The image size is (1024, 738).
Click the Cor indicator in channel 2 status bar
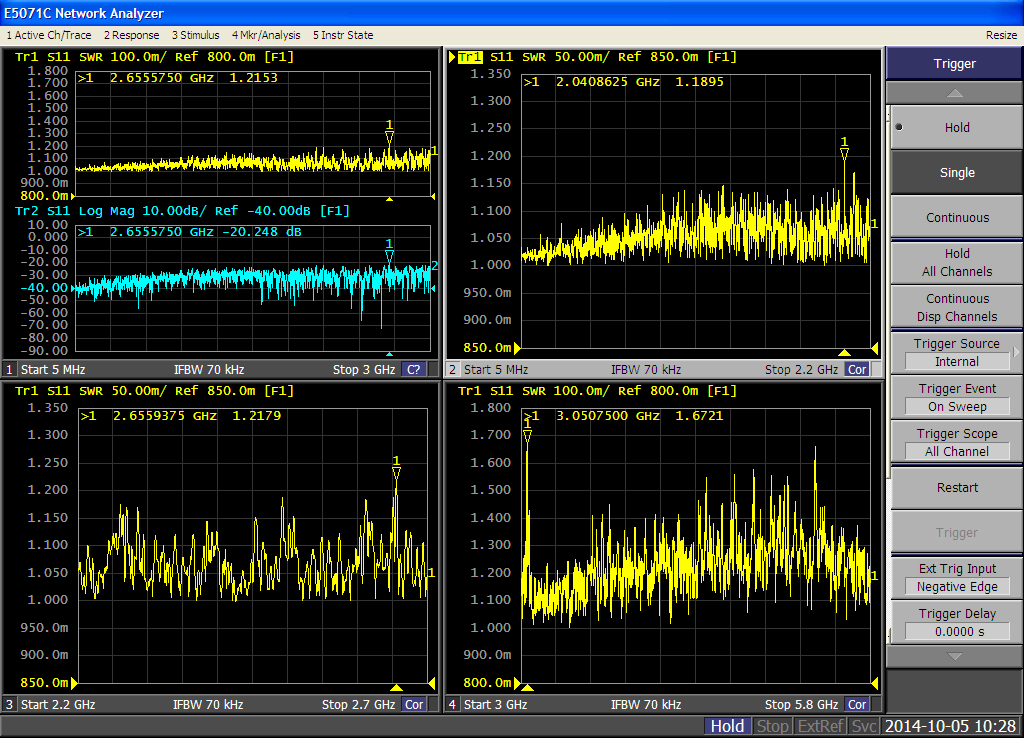coord(856,370)
